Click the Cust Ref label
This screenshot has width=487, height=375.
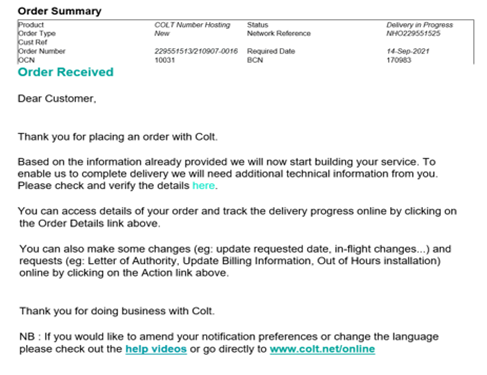33,42
